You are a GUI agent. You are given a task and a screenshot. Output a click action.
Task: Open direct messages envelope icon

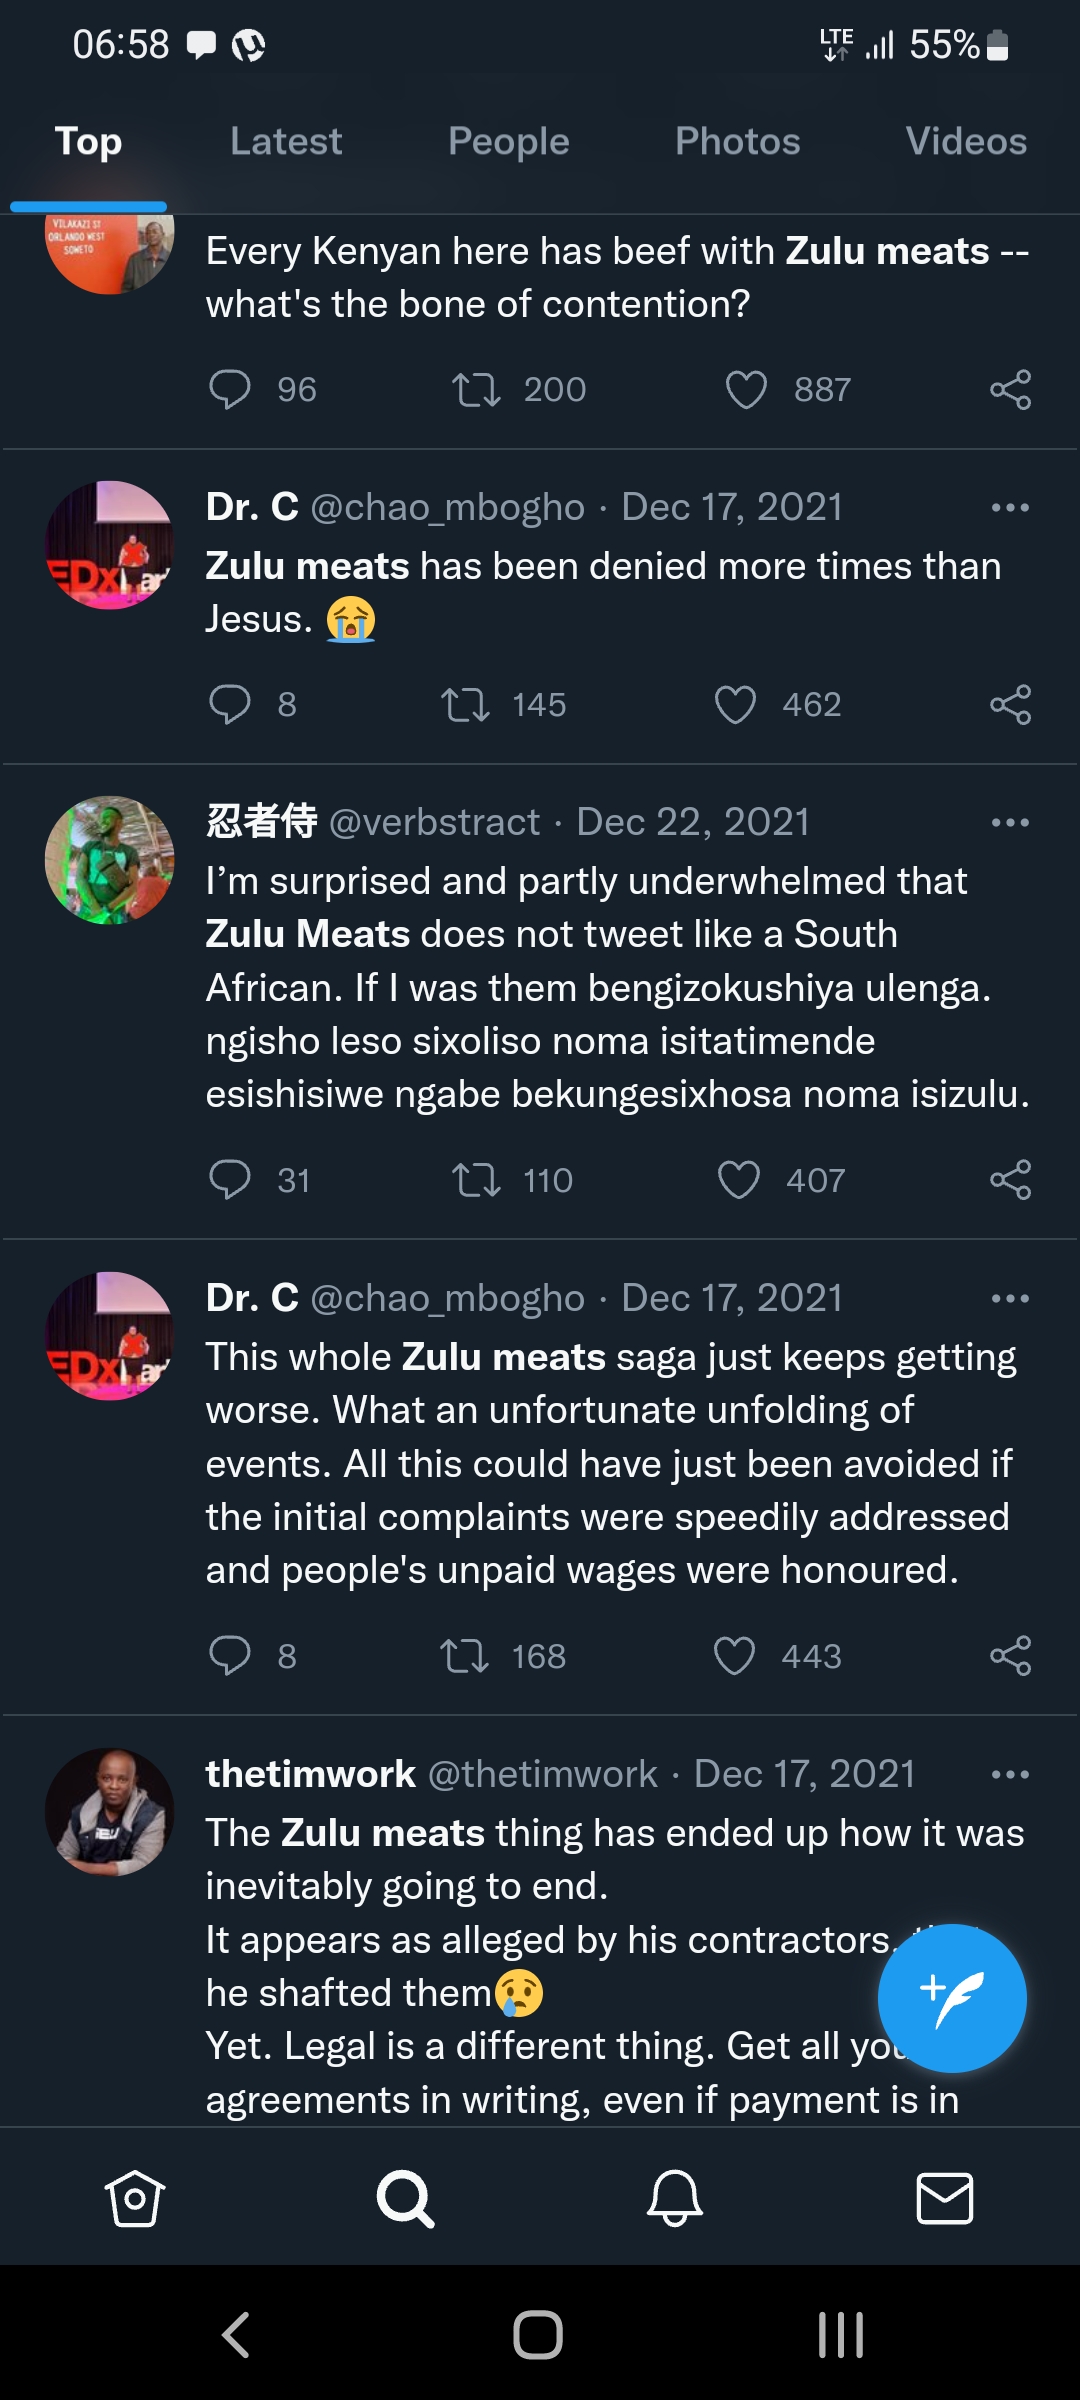point(944,2198)
